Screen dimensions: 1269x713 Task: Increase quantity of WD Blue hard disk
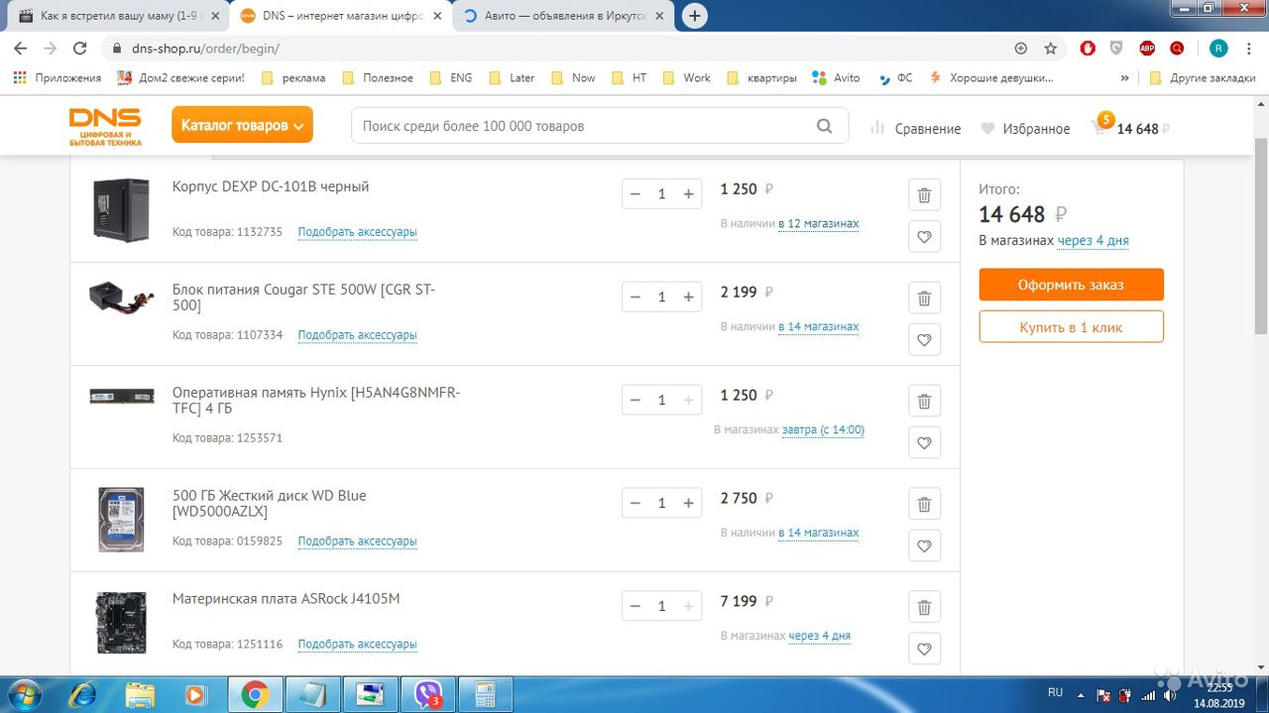688,503
